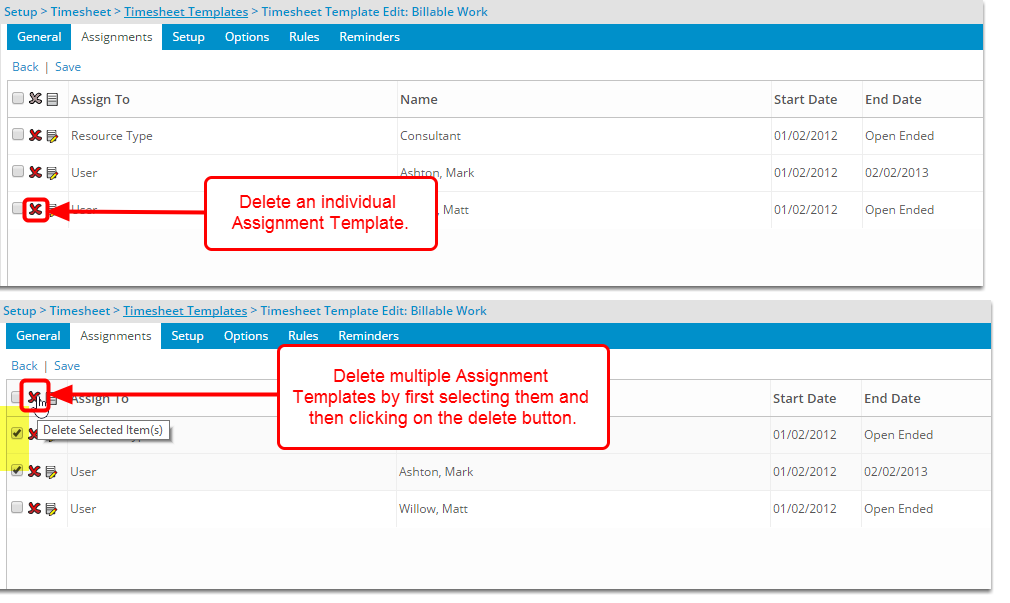Click the highlighted Delete Selected Item(s) header icon

[35, 397]
